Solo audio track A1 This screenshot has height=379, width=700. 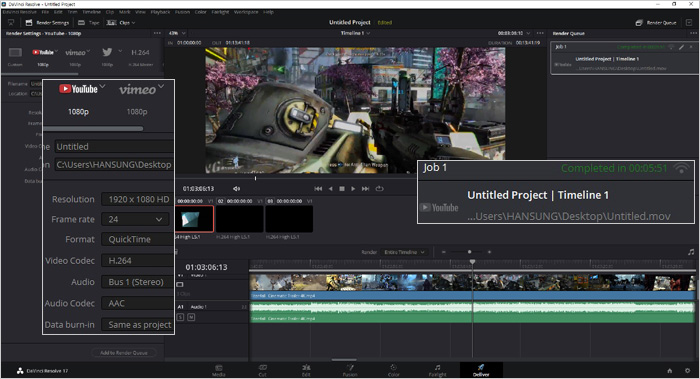[180, 317]
